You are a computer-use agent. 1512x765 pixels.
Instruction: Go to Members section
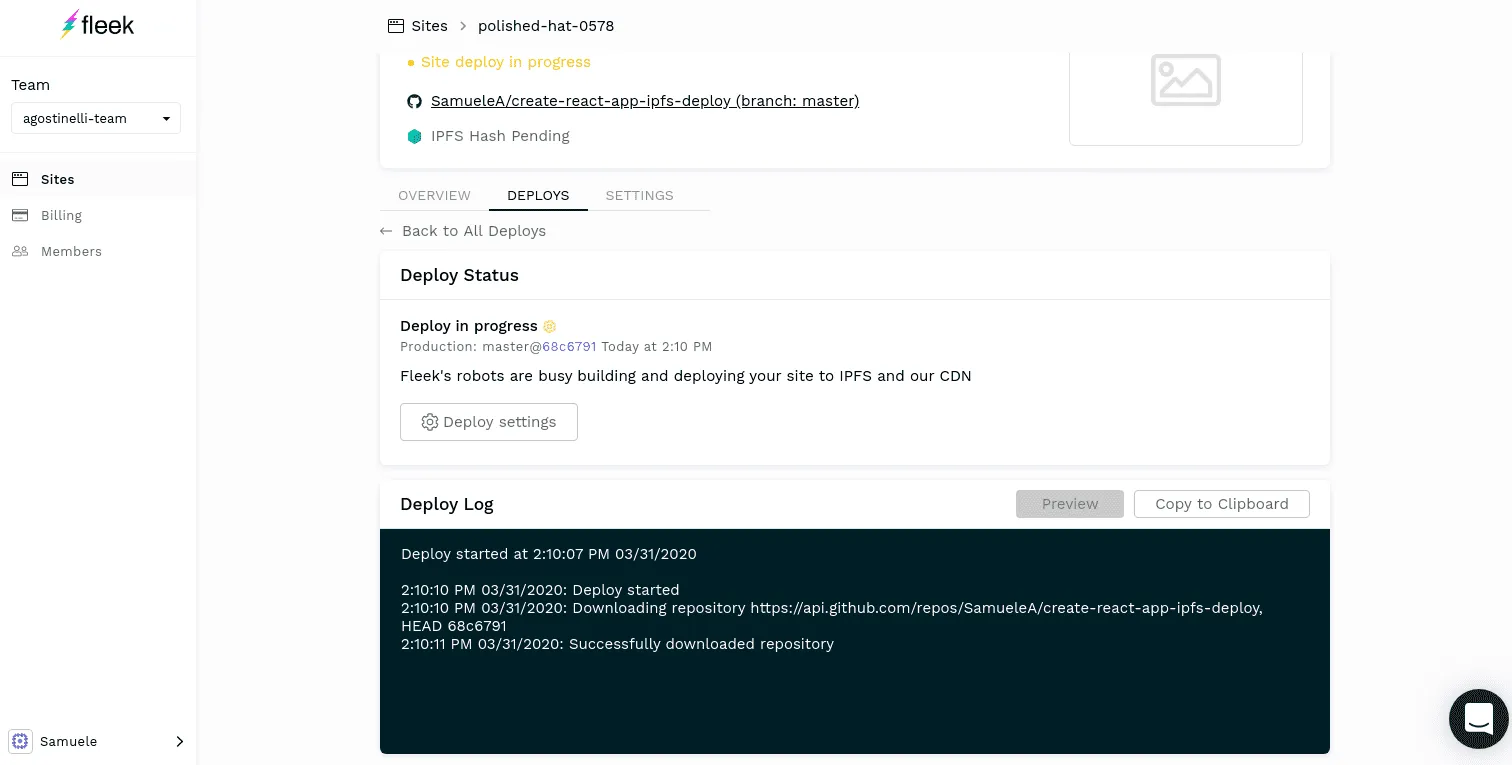pyautogui.click(x=71, y=251)
